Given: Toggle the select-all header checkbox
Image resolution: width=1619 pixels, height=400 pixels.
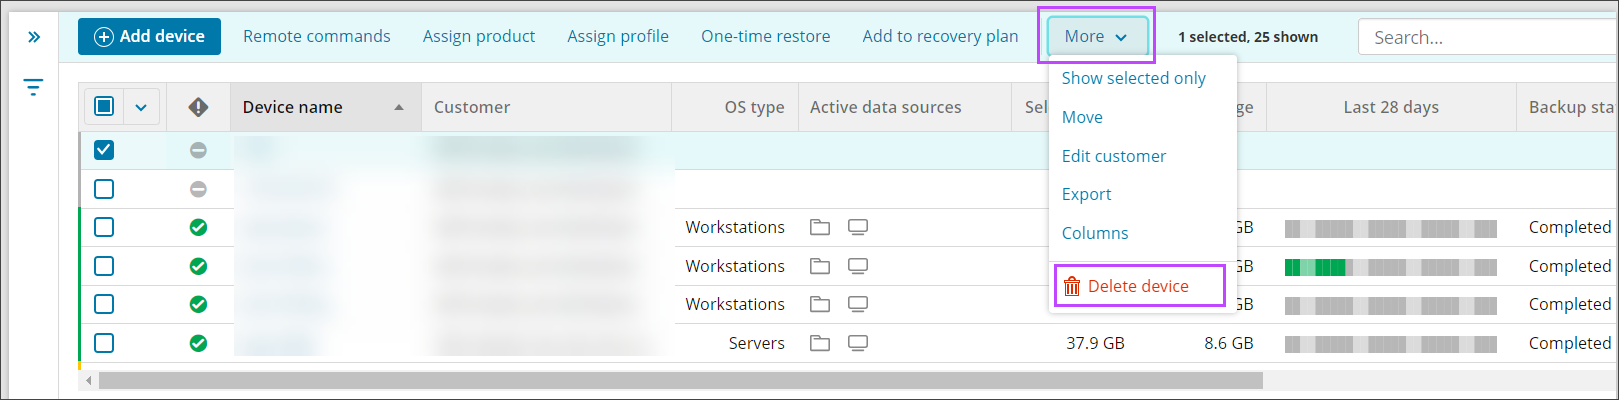Looking at the screenshot, I should 104,106.
